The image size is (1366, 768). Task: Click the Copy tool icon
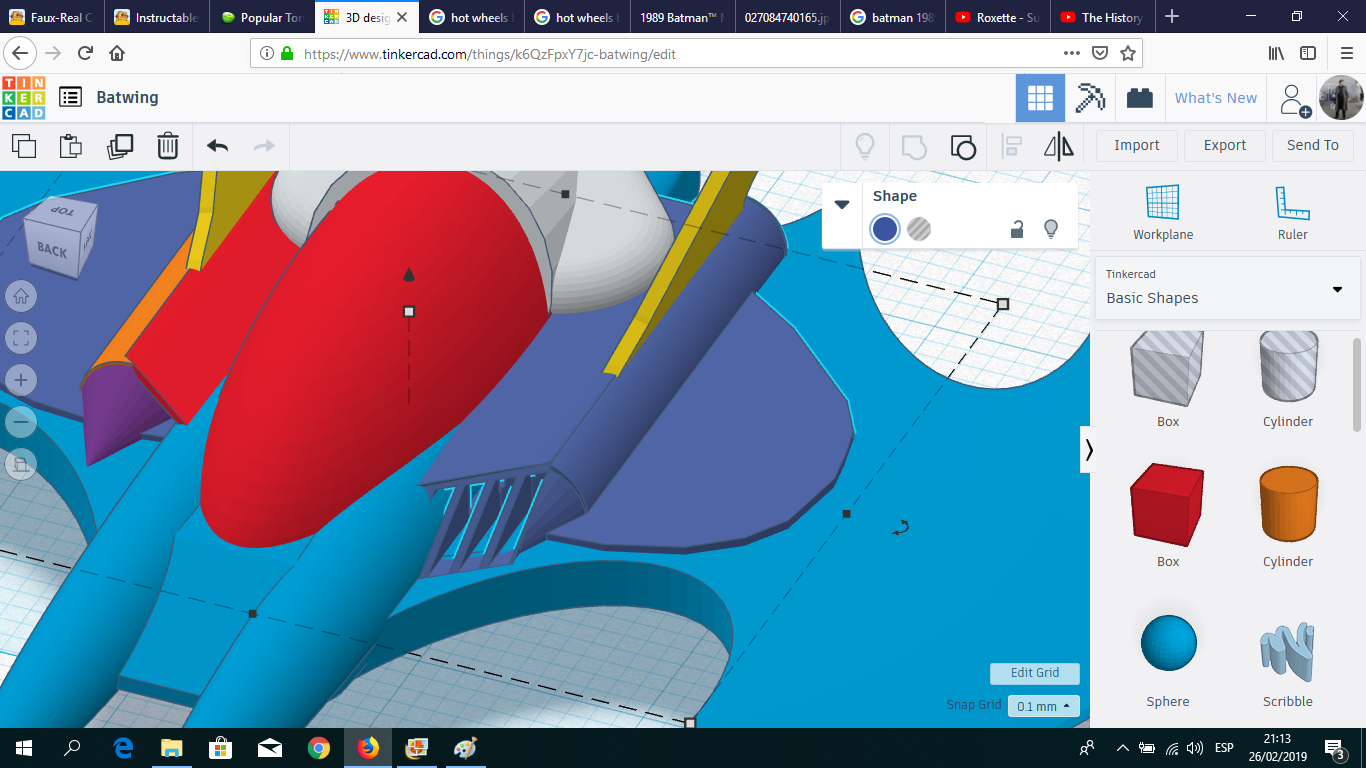(24, 146)
